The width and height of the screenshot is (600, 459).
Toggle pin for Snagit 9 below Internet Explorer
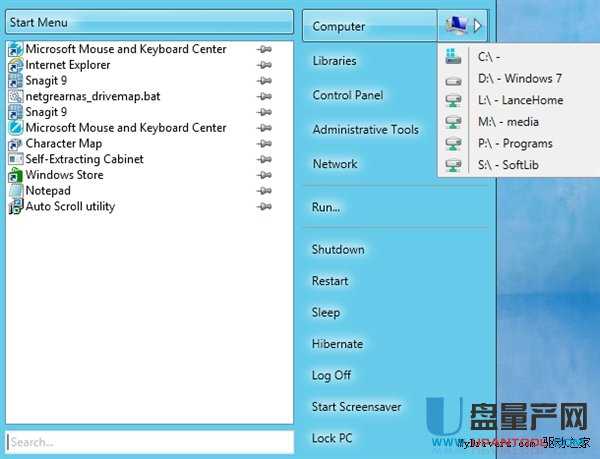coord(264,81)
